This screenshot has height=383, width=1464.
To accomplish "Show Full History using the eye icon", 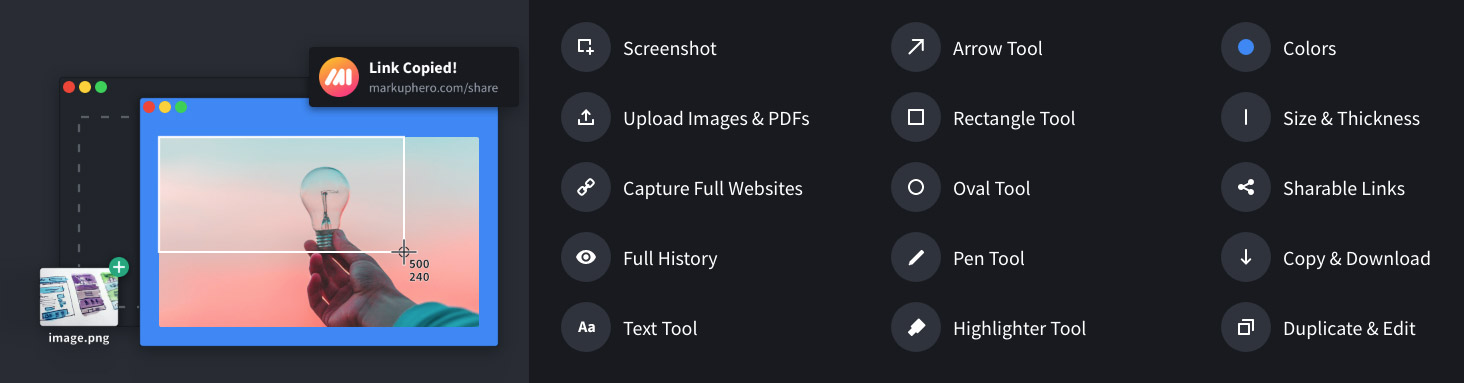I will [x=586, y=258].
